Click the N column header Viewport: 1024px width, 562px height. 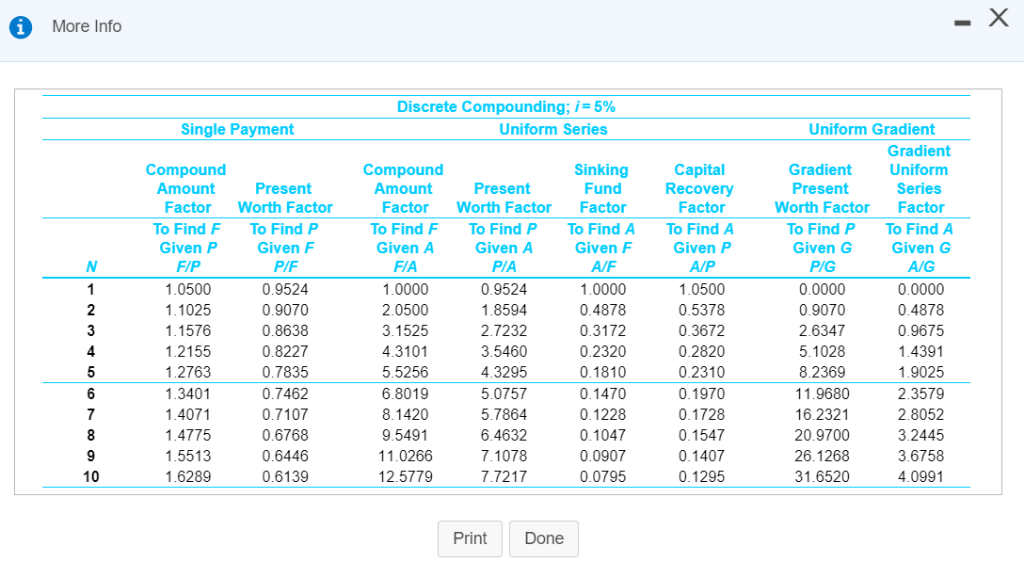[91, 266]
